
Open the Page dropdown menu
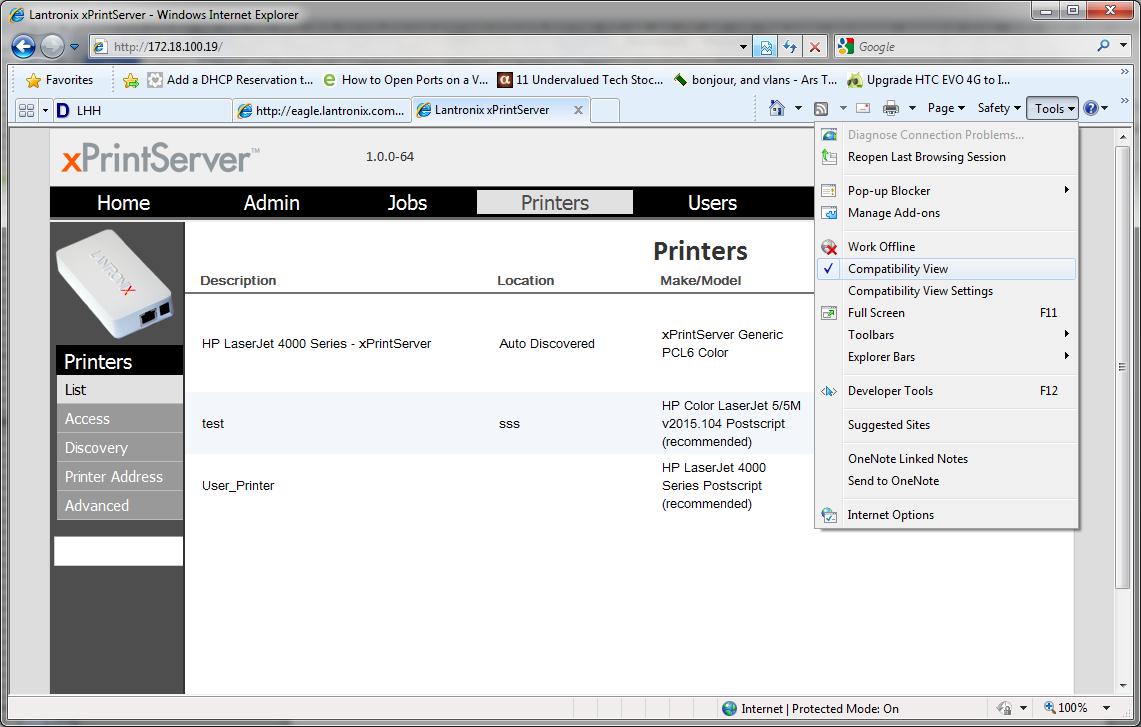pyautogui.click(x=945, y=109)
